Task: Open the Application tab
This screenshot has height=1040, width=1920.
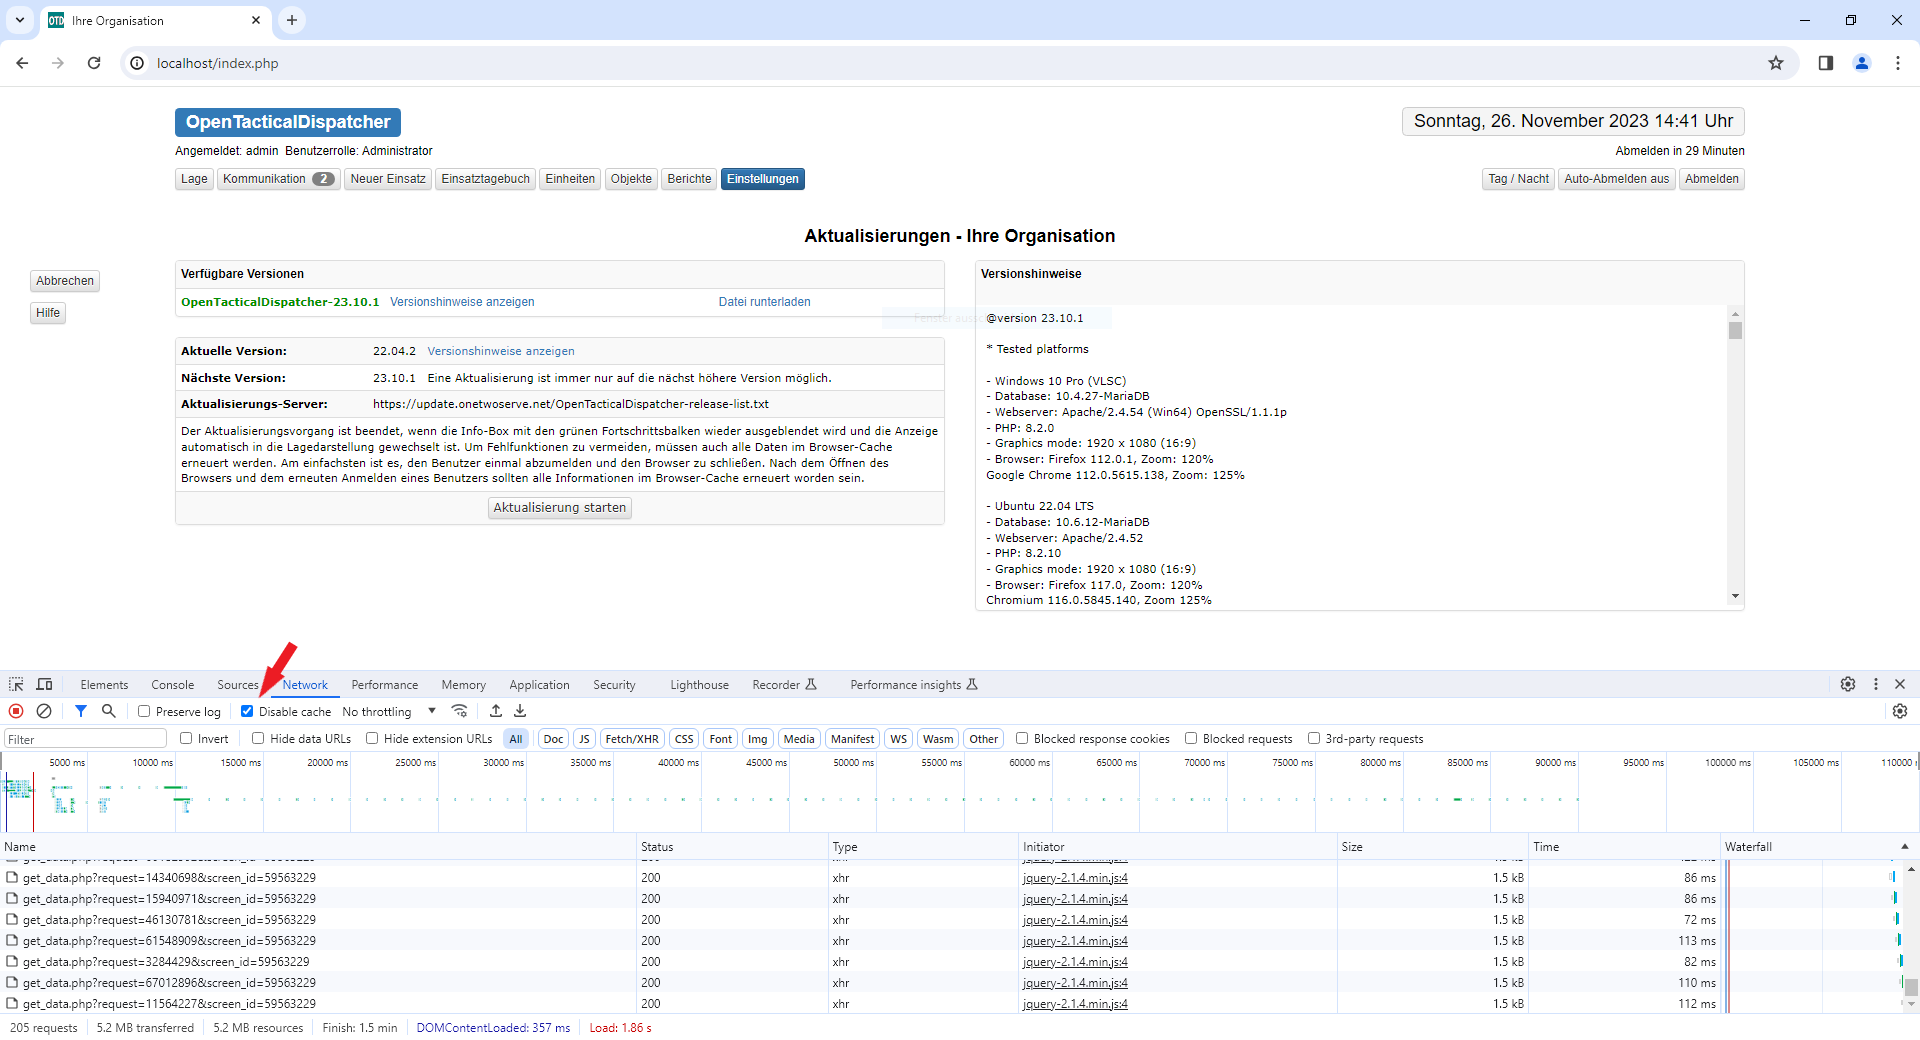Action: [x=539, y=685]
